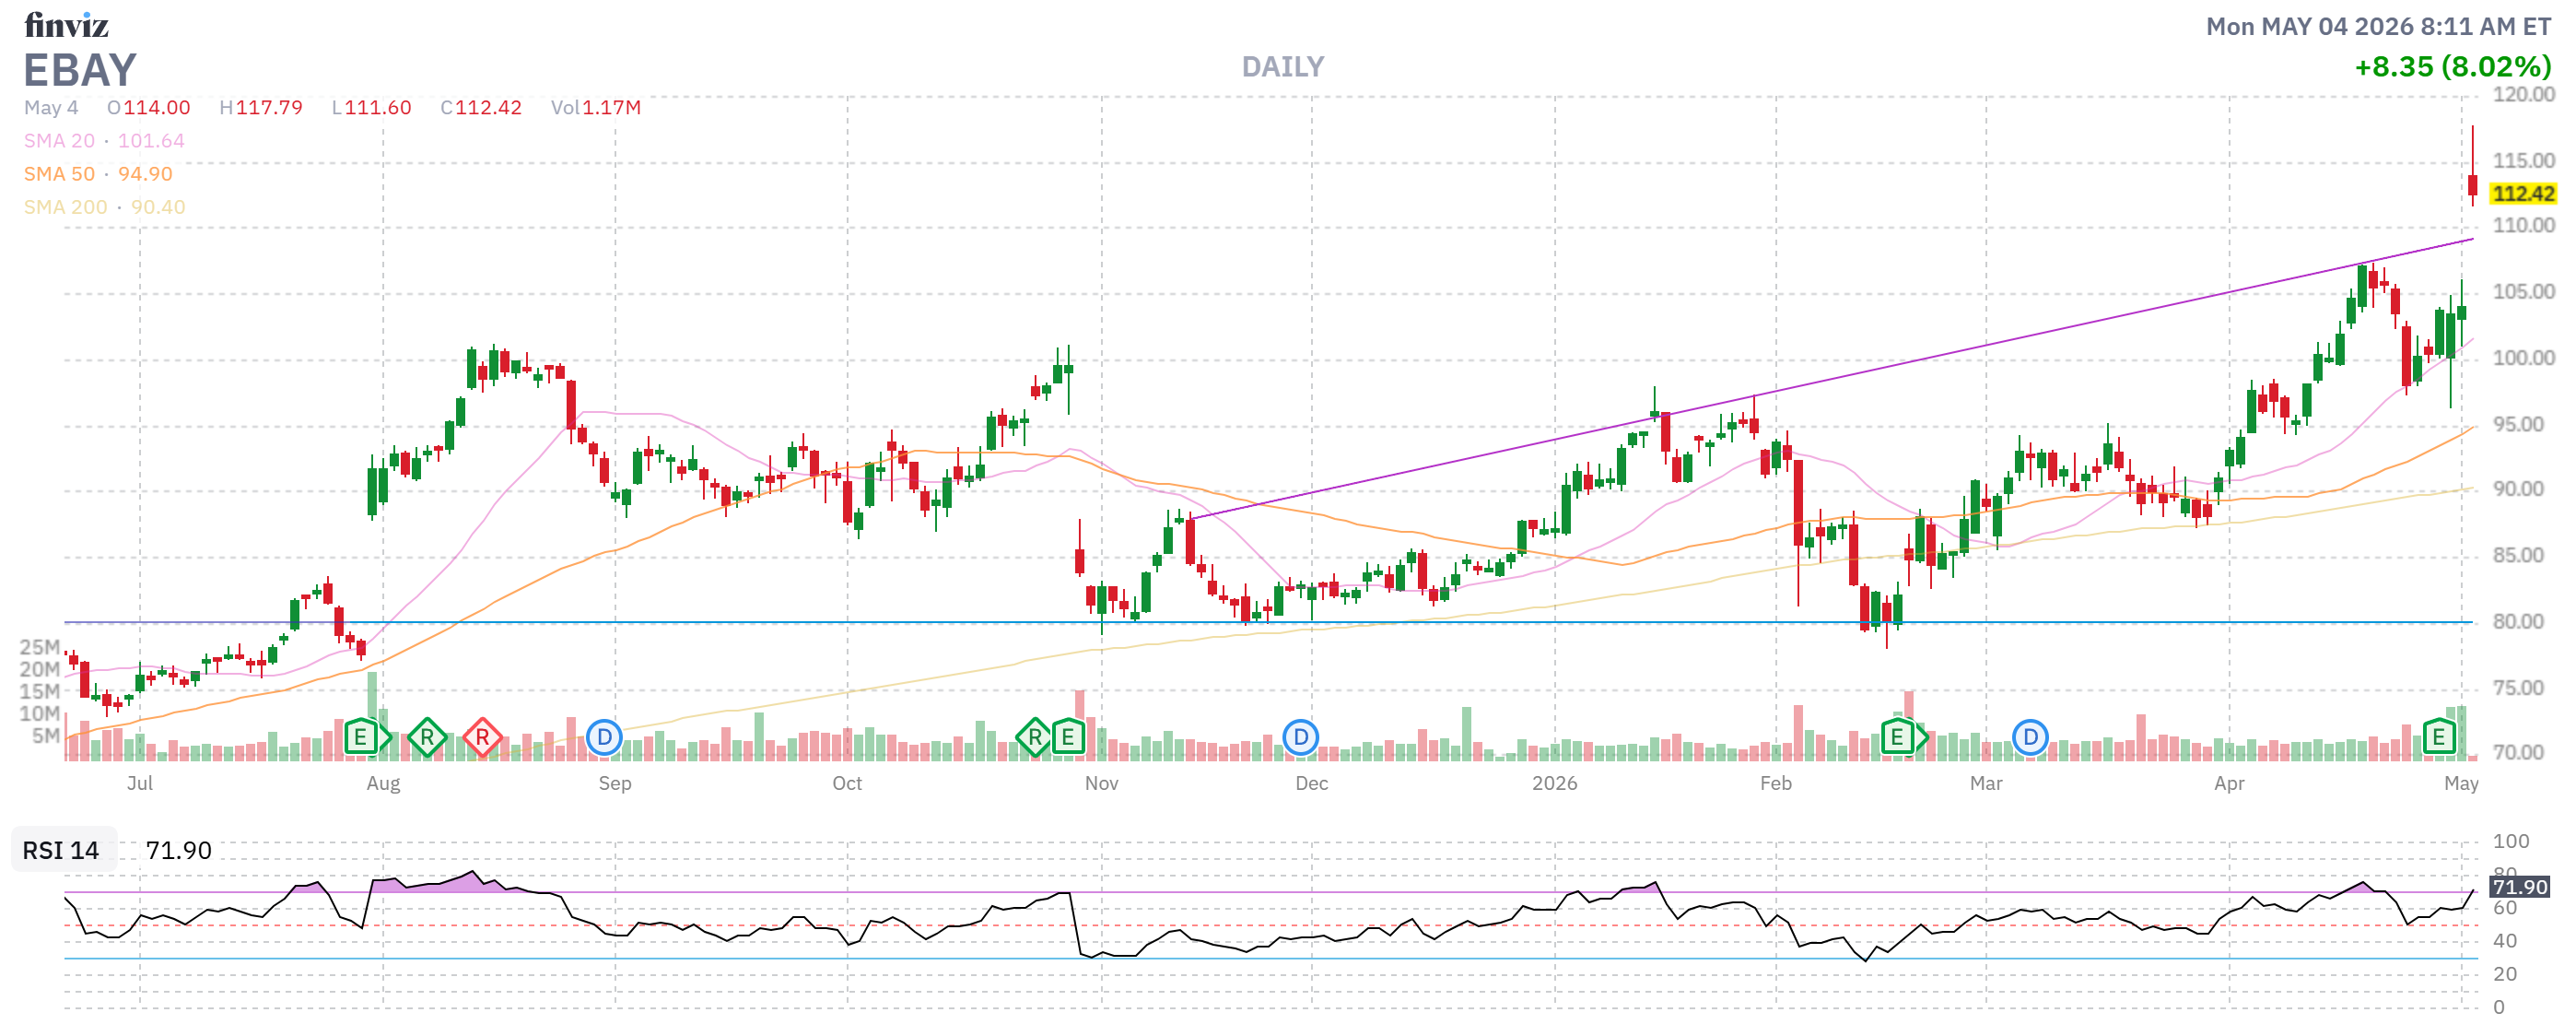Click the Apr label on time axis

pos(2229,783)
